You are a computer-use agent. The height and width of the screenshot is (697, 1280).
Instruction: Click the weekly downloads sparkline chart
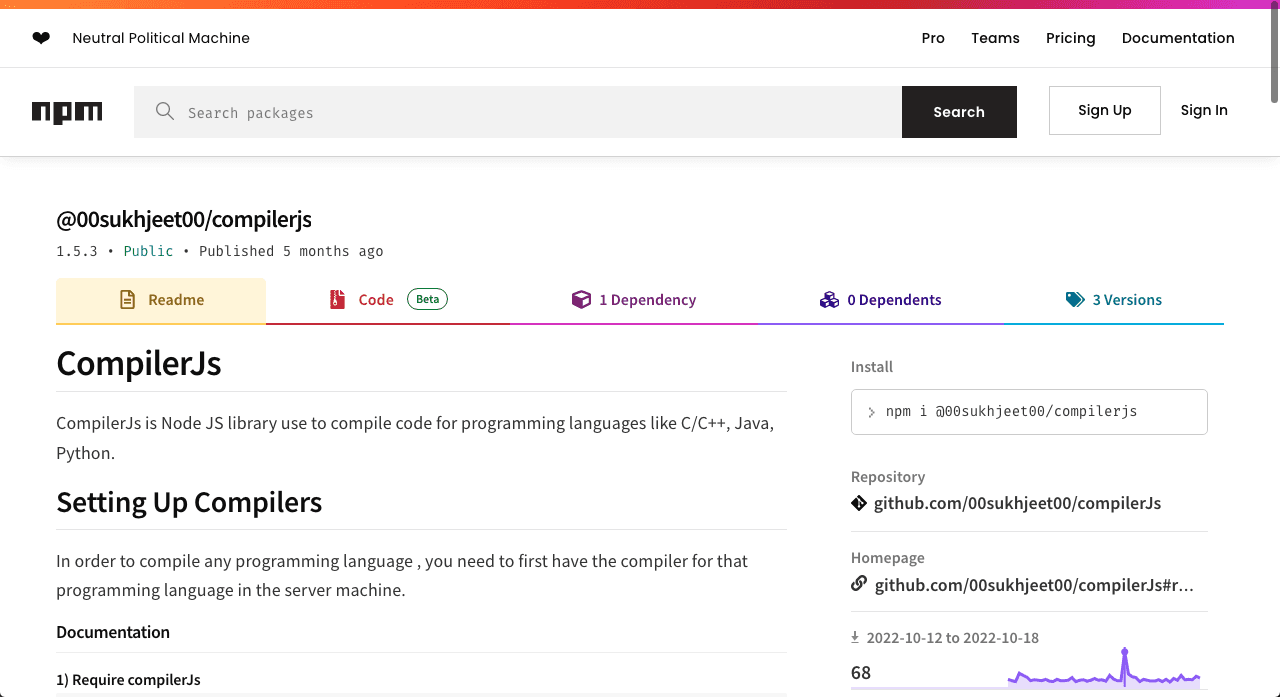[1104, 669]
